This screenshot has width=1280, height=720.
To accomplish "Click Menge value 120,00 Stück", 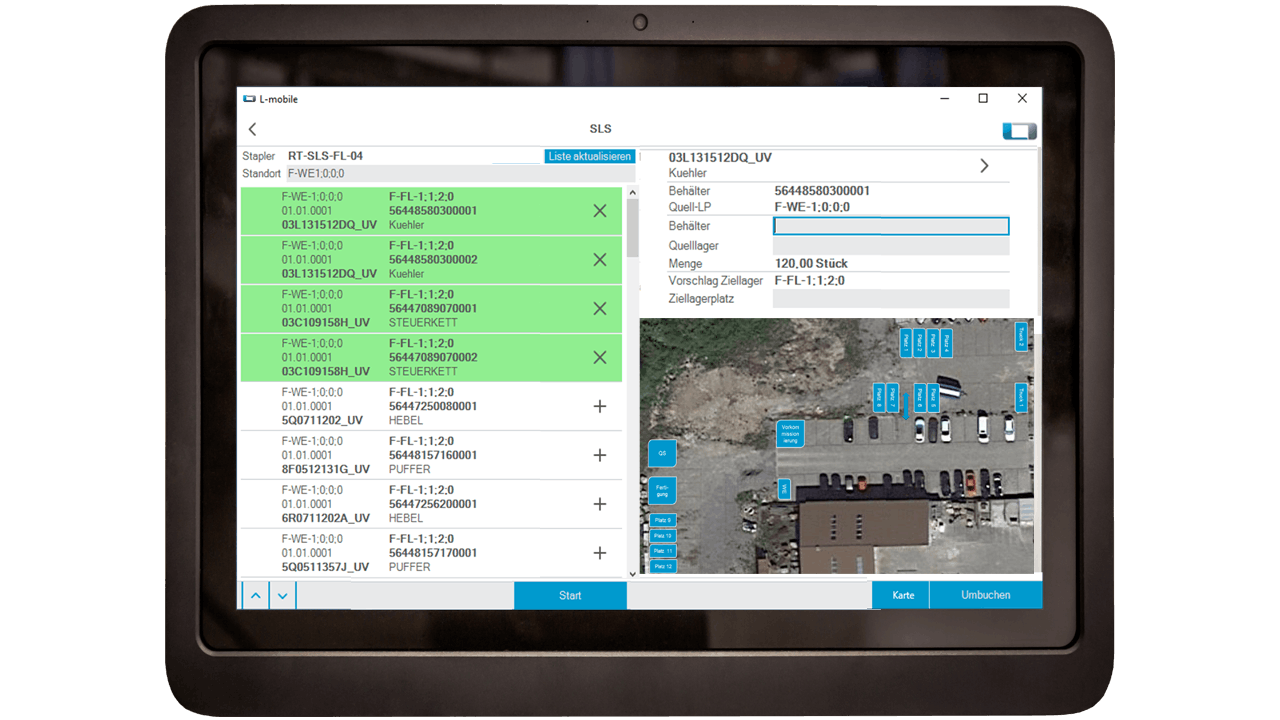I will pos(811,264).
